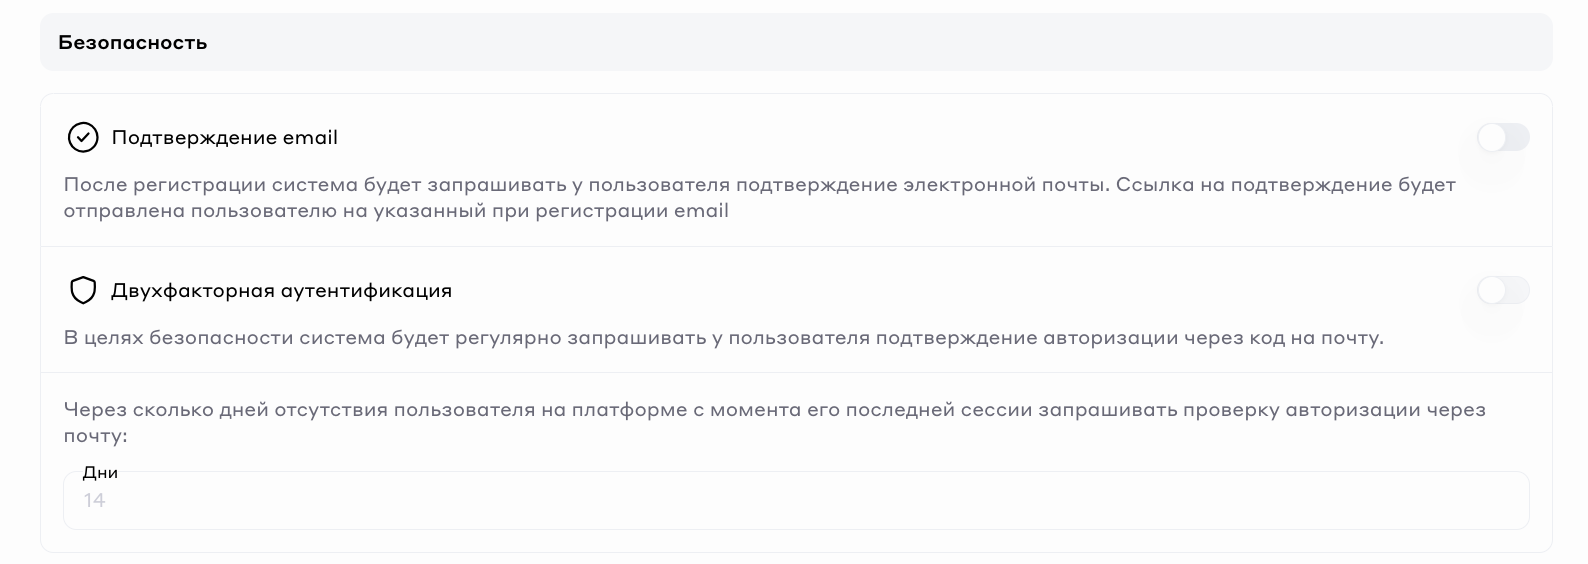Viewport: 1588px width, 564px height.
Task: Click the word почту: ending the days question
Action: 96,436
